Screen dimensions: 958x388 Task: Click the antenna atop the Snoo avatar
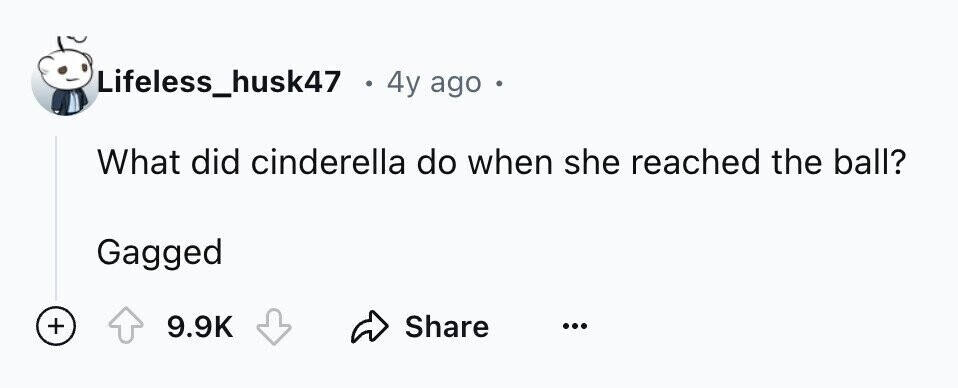[71, 45]
